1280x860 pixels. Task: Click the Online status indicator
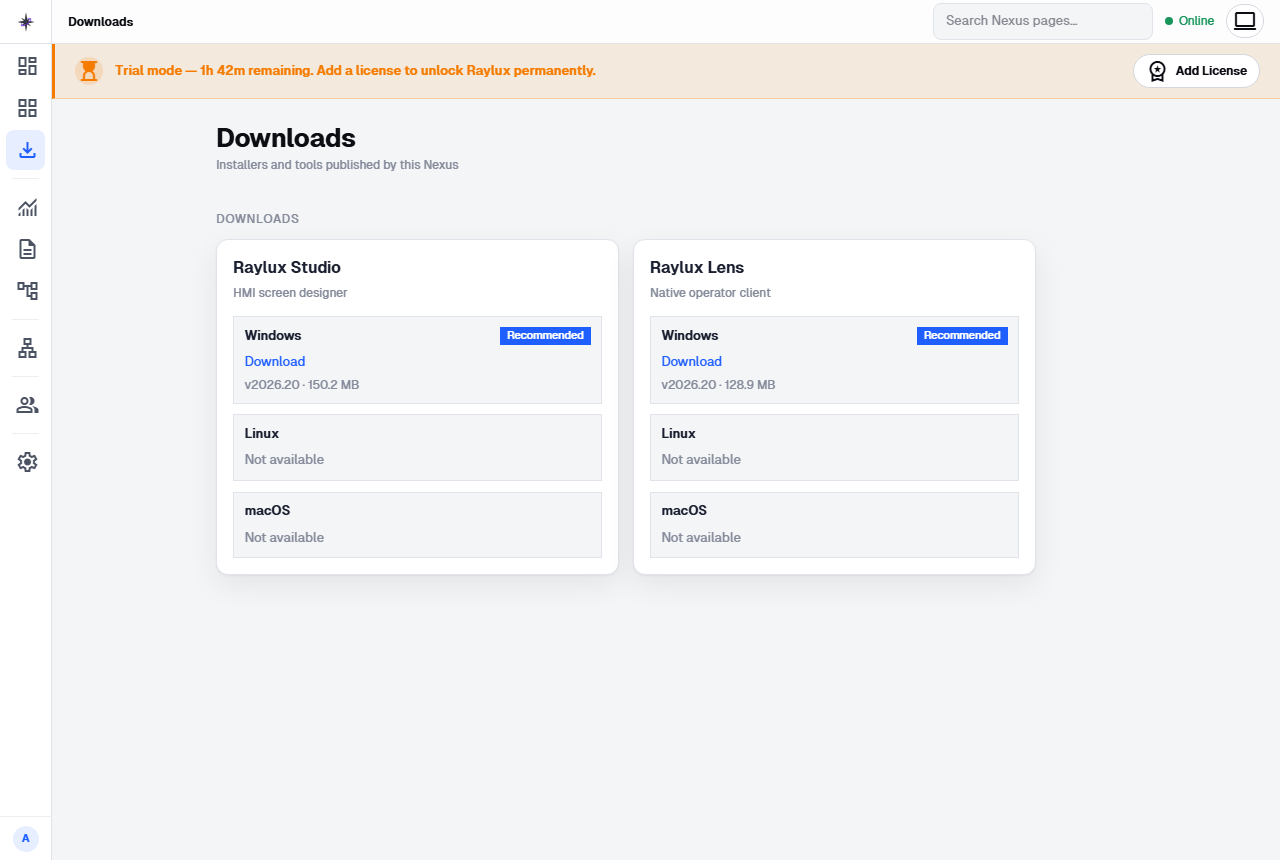point(1189,21)
